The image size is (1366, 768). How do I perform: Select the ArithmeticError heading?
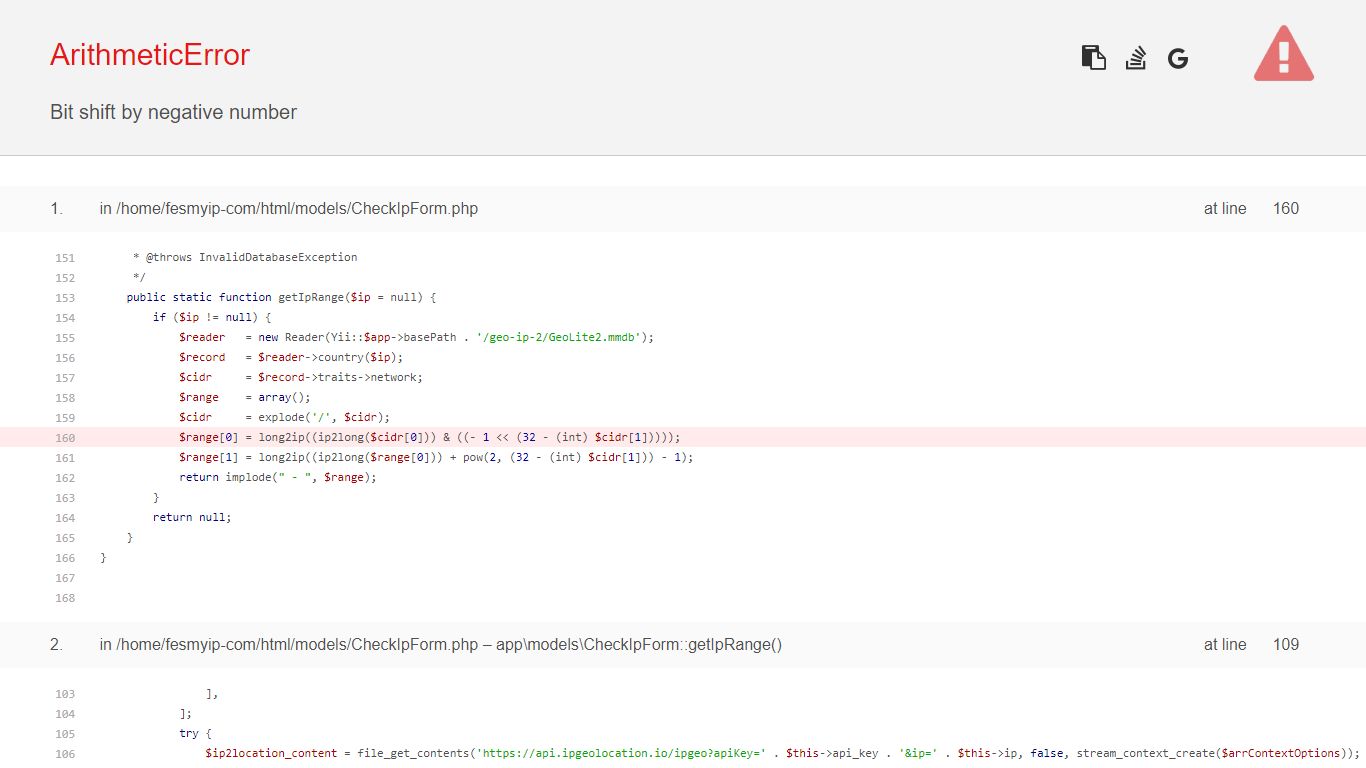pos(150,55)
